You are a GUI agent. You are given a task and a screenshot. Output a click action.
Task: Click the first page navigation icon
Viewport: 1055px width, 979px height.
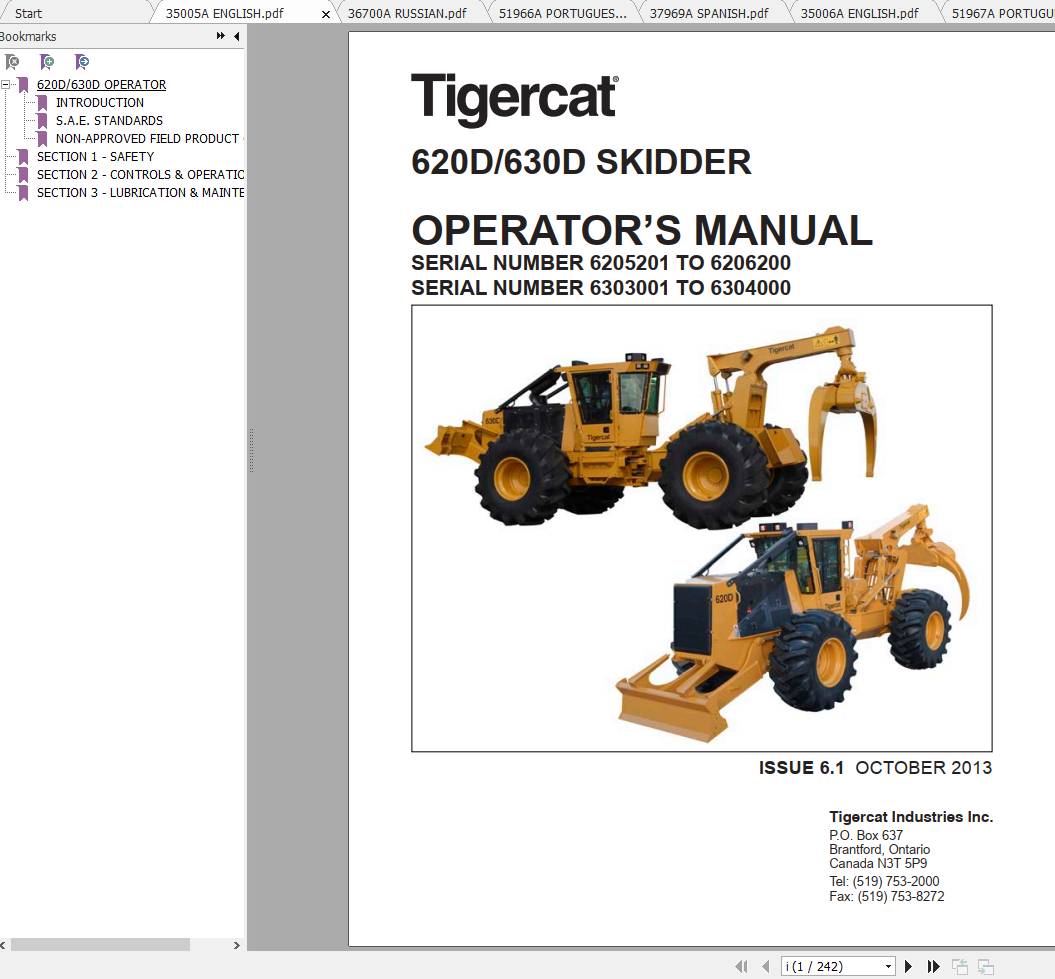tap(742, 966)
